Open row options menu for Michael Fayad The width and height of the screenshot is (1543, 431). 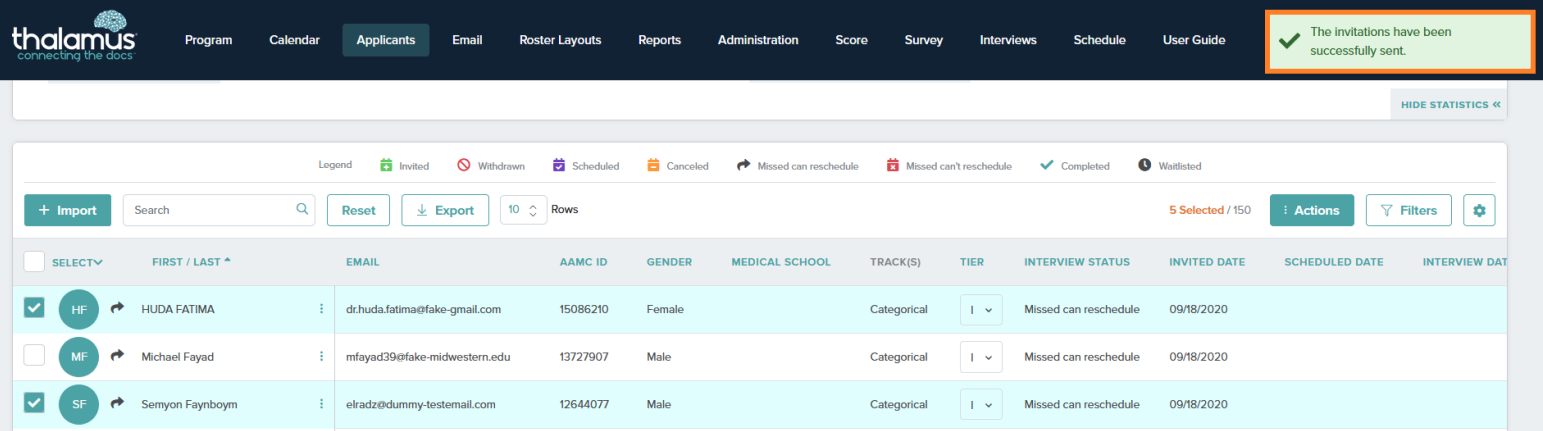(x=321, y=357)
